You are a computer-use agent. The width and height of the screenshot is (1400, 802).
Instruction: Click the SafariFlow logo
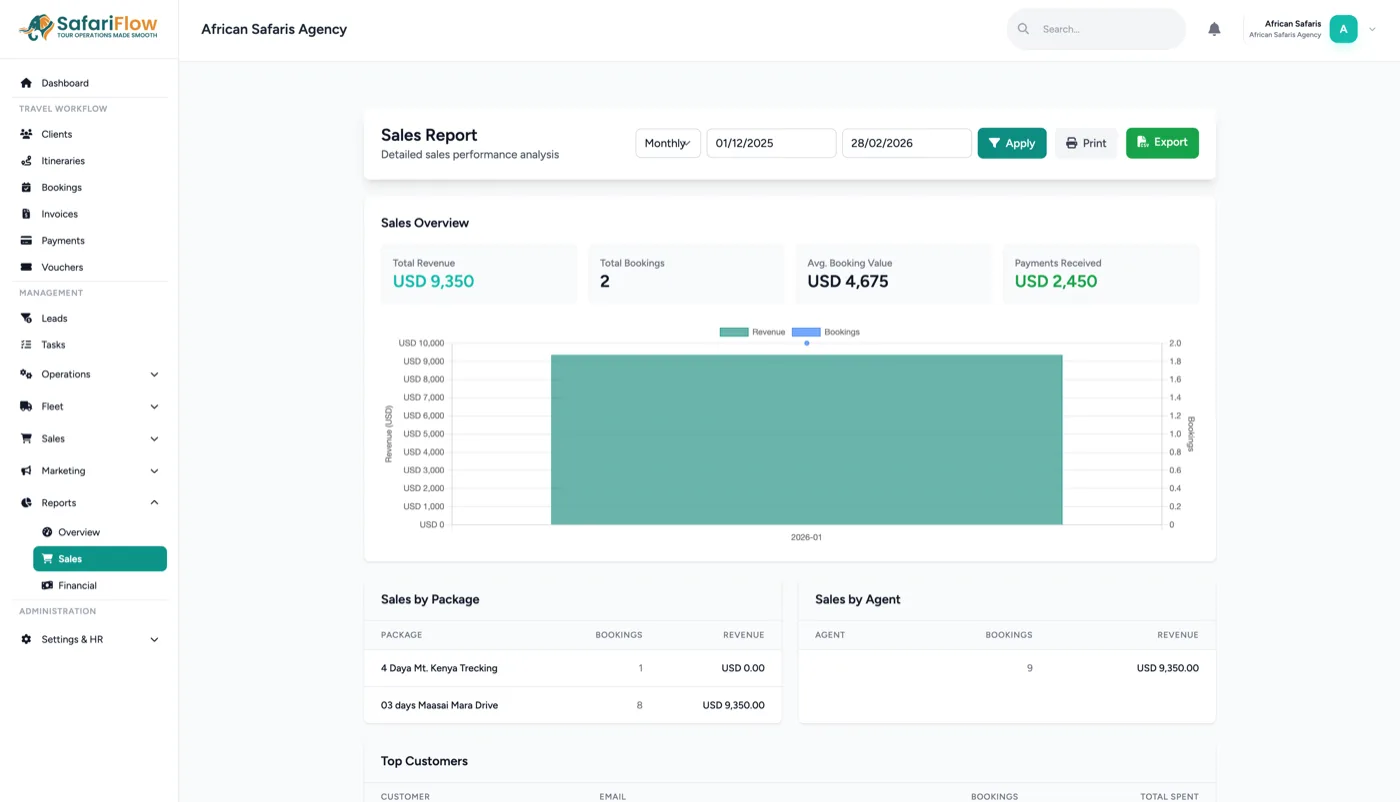click(88, 28)
